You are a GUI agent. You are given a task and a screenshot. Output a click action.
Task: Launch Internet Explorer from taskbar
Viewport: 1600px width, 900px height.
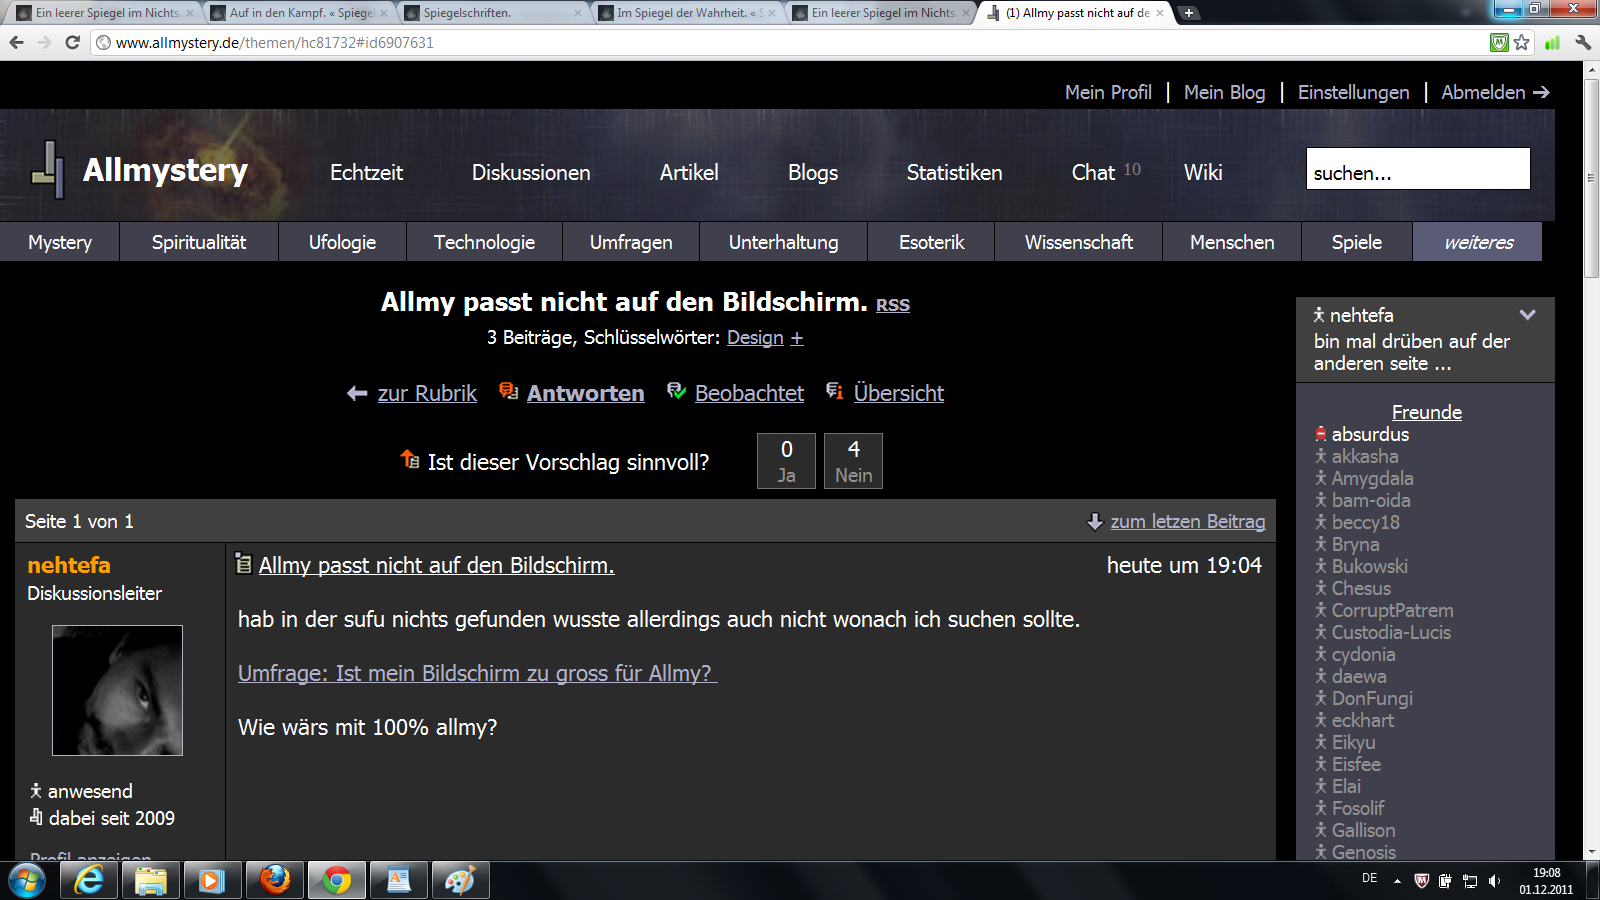click(89, 881)
